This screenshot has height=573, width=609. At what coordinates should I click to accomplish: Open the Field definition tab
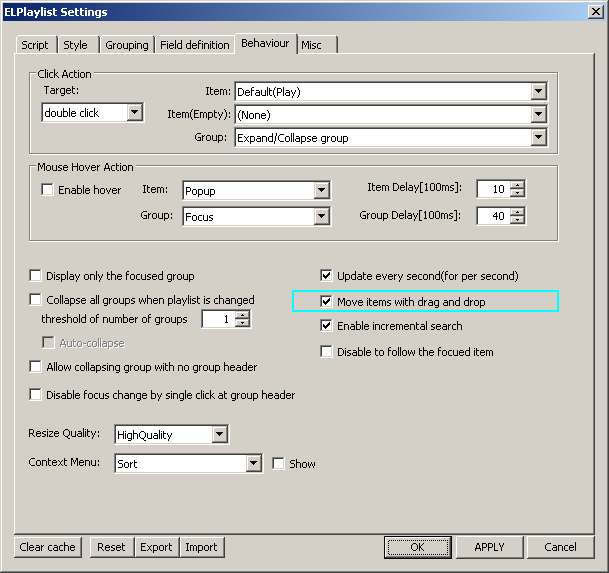[195, 45]
